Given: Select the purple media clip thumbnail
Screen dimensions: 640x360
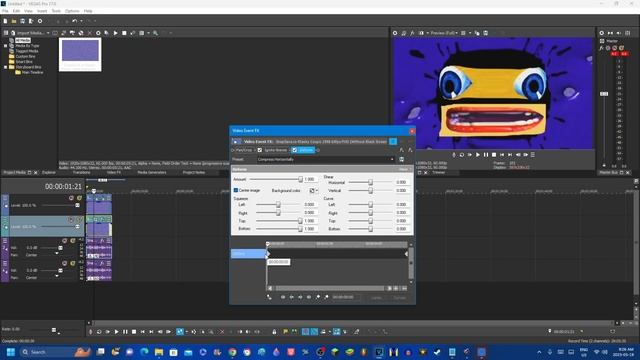Looking at the screenshot, I should (80, 54).
